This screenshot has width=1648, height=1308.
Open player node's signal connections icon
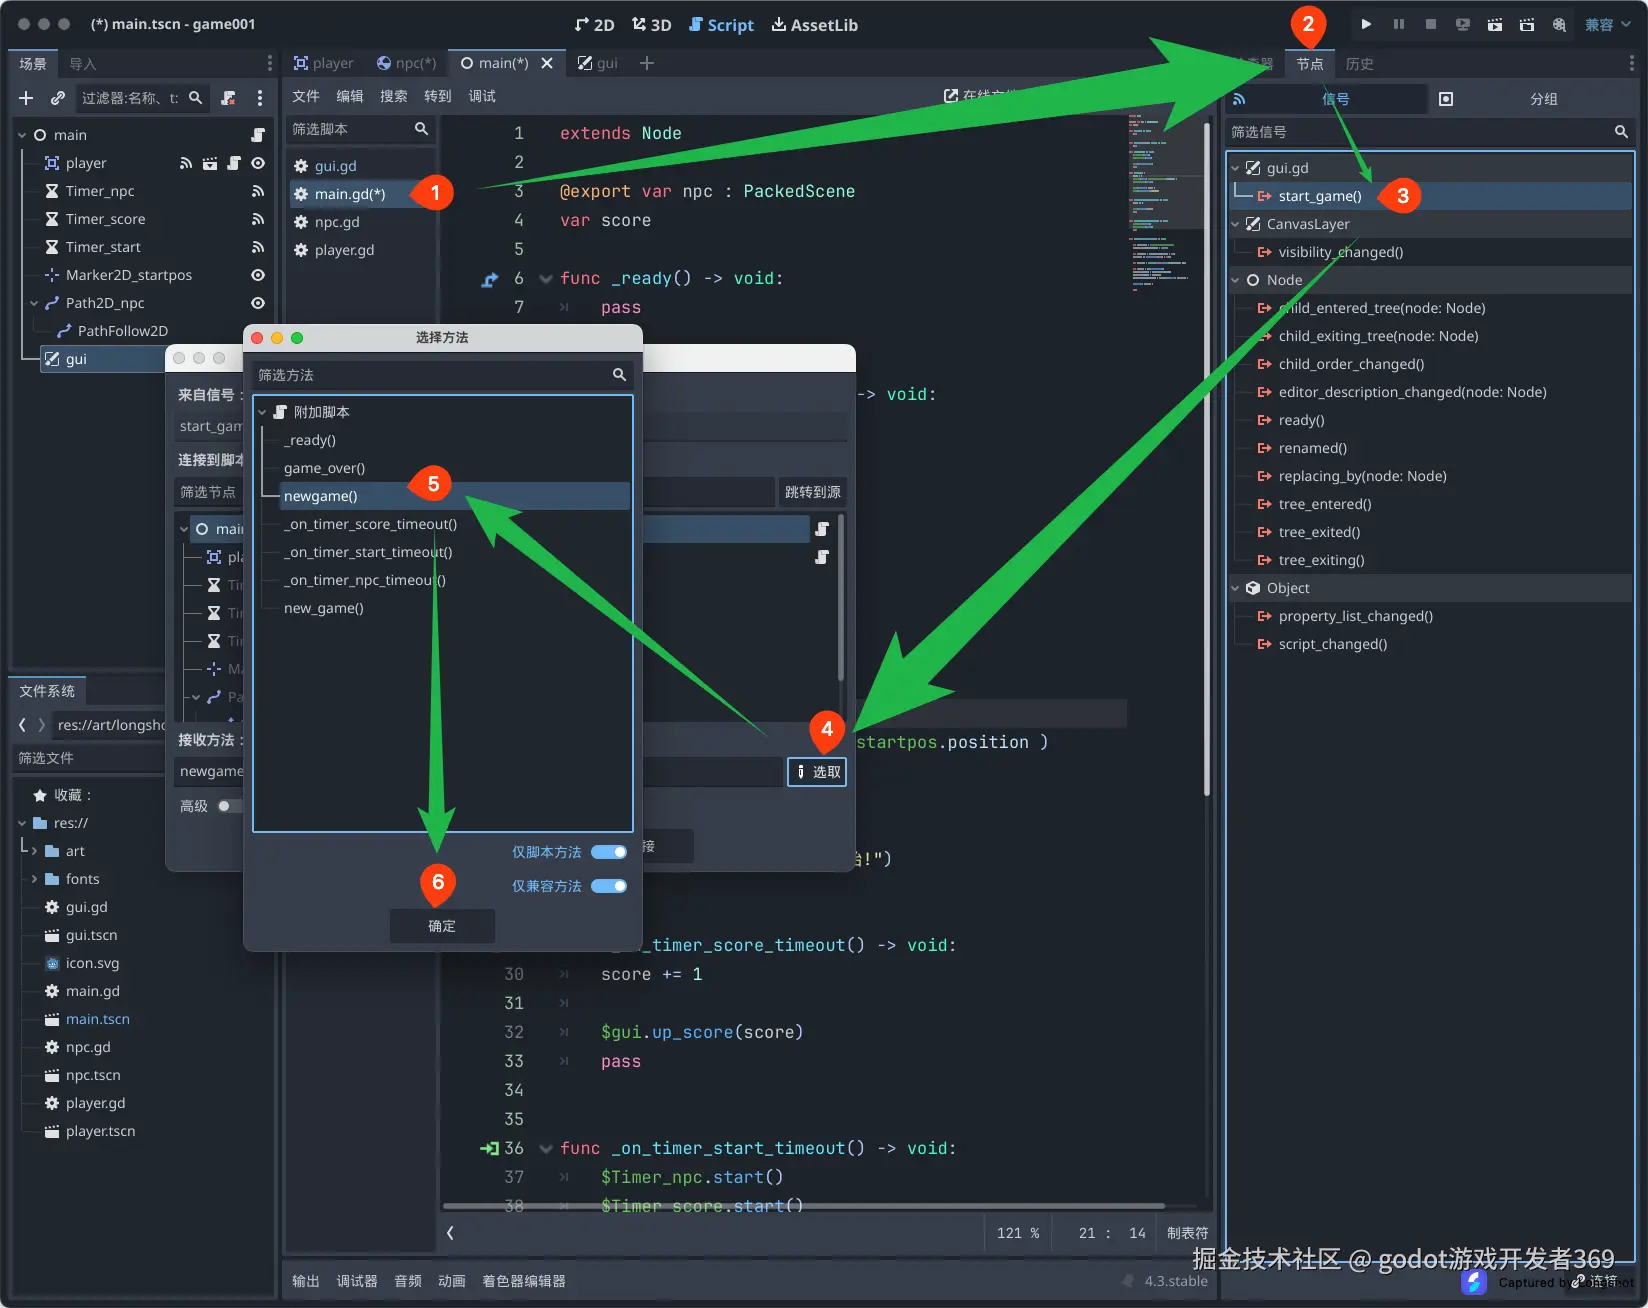tap(185, 163)
